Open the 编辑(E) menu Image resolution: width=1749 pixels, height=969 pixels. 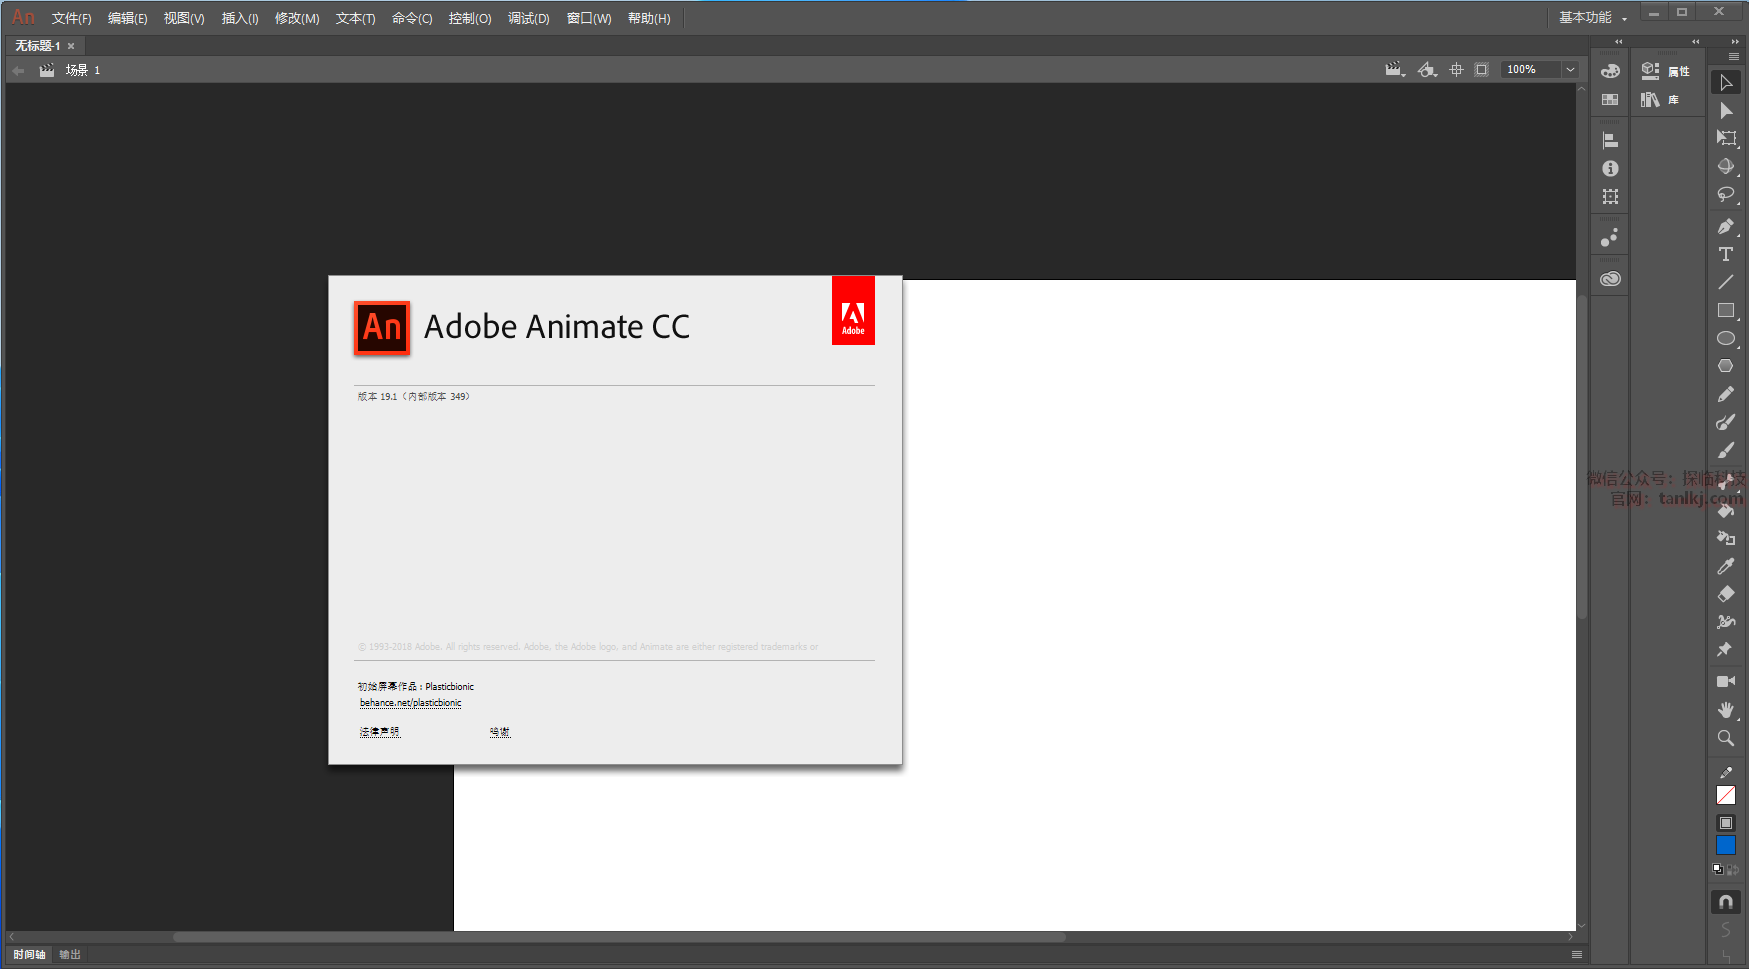click(128, 19)
